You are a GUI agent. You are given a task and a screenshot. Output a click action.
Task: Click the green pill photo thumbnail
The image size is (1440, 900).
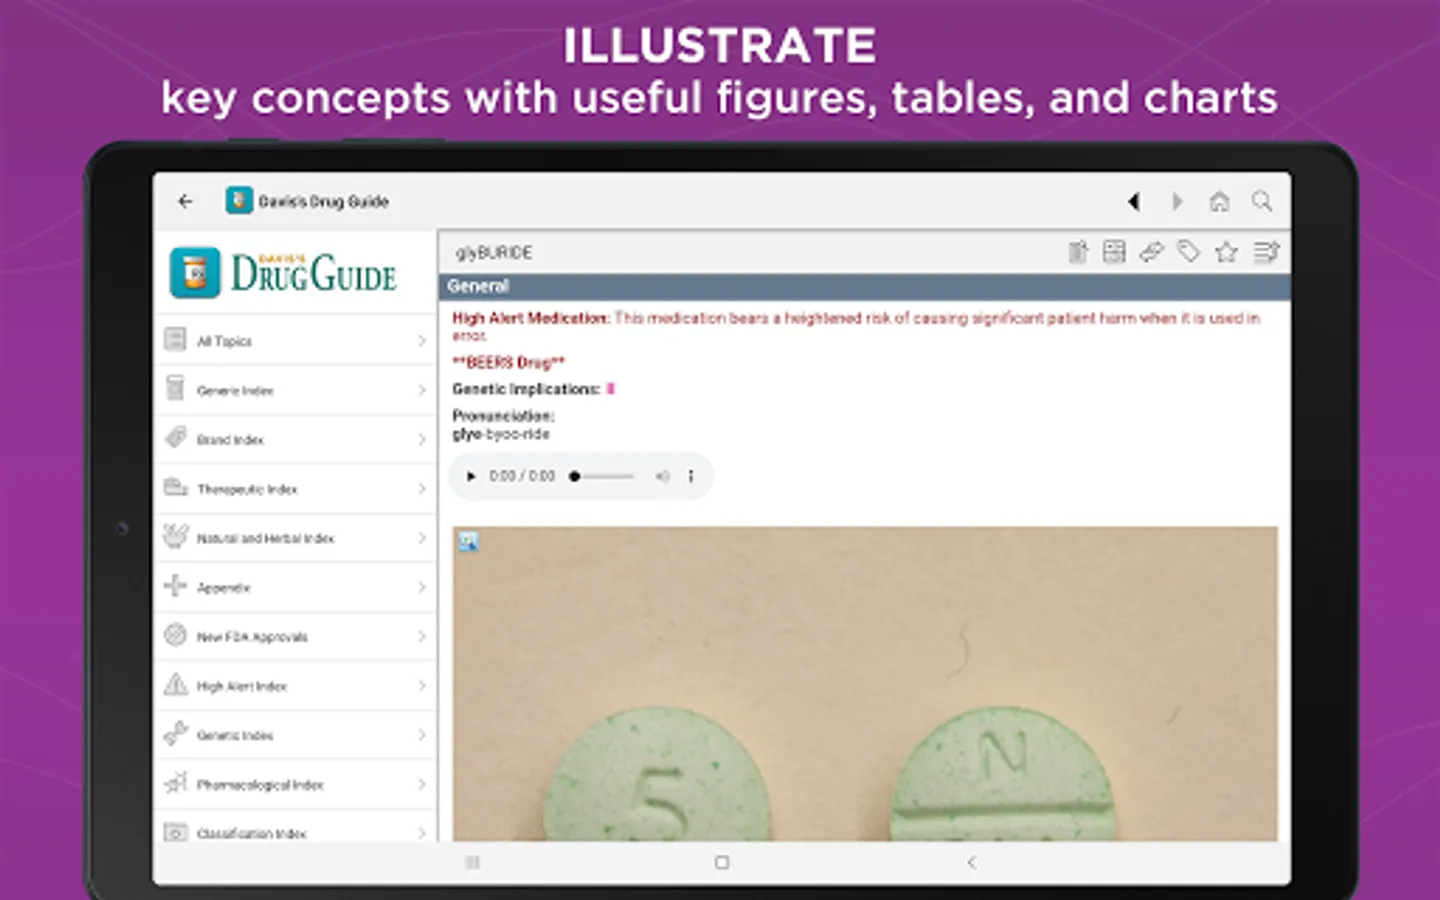click(x=865, y=684)
